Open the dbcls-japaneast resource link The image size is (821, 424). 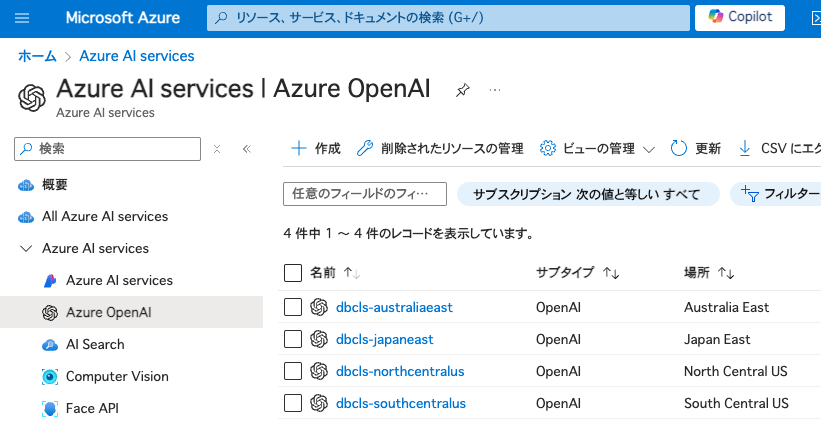[384, 339]
